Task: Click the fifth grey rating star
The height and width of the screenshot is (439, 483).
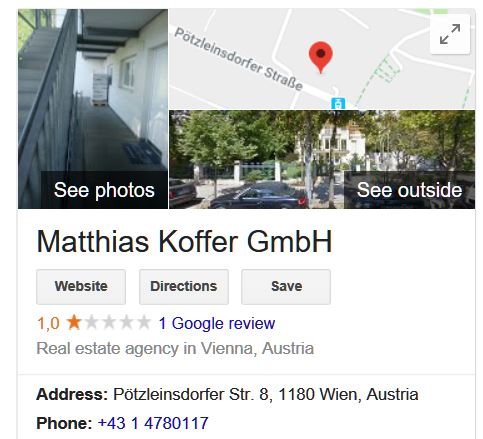Action: (x=144, y=323)
